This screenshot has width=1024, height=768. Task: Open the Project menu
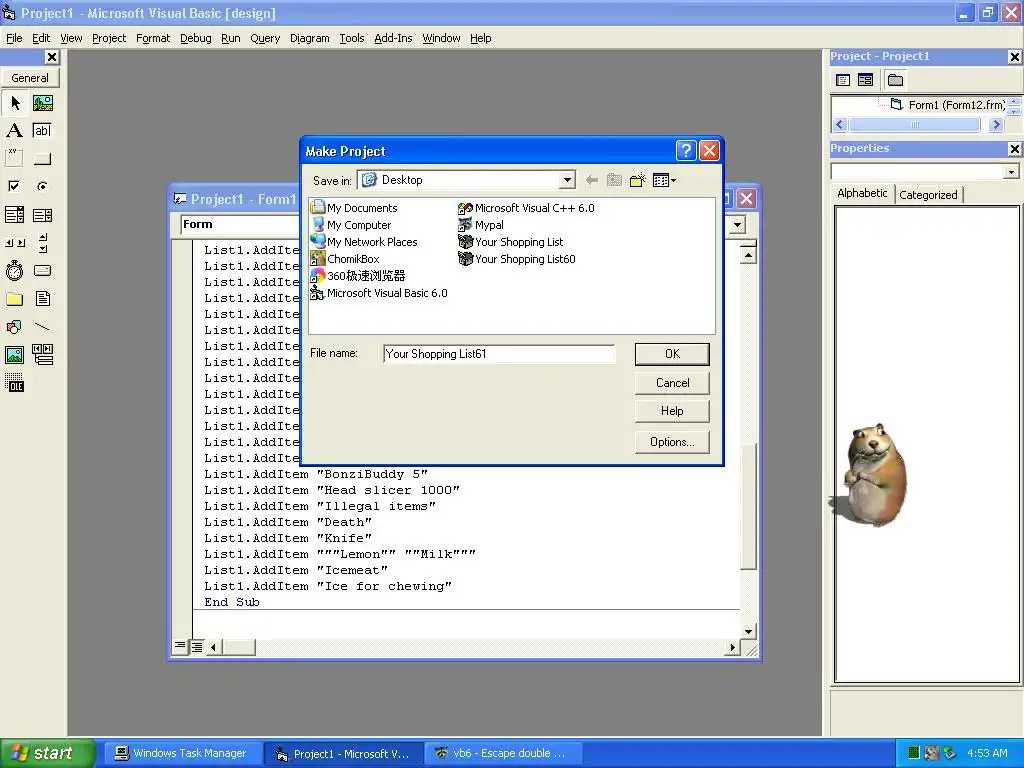tap(109, 39)
